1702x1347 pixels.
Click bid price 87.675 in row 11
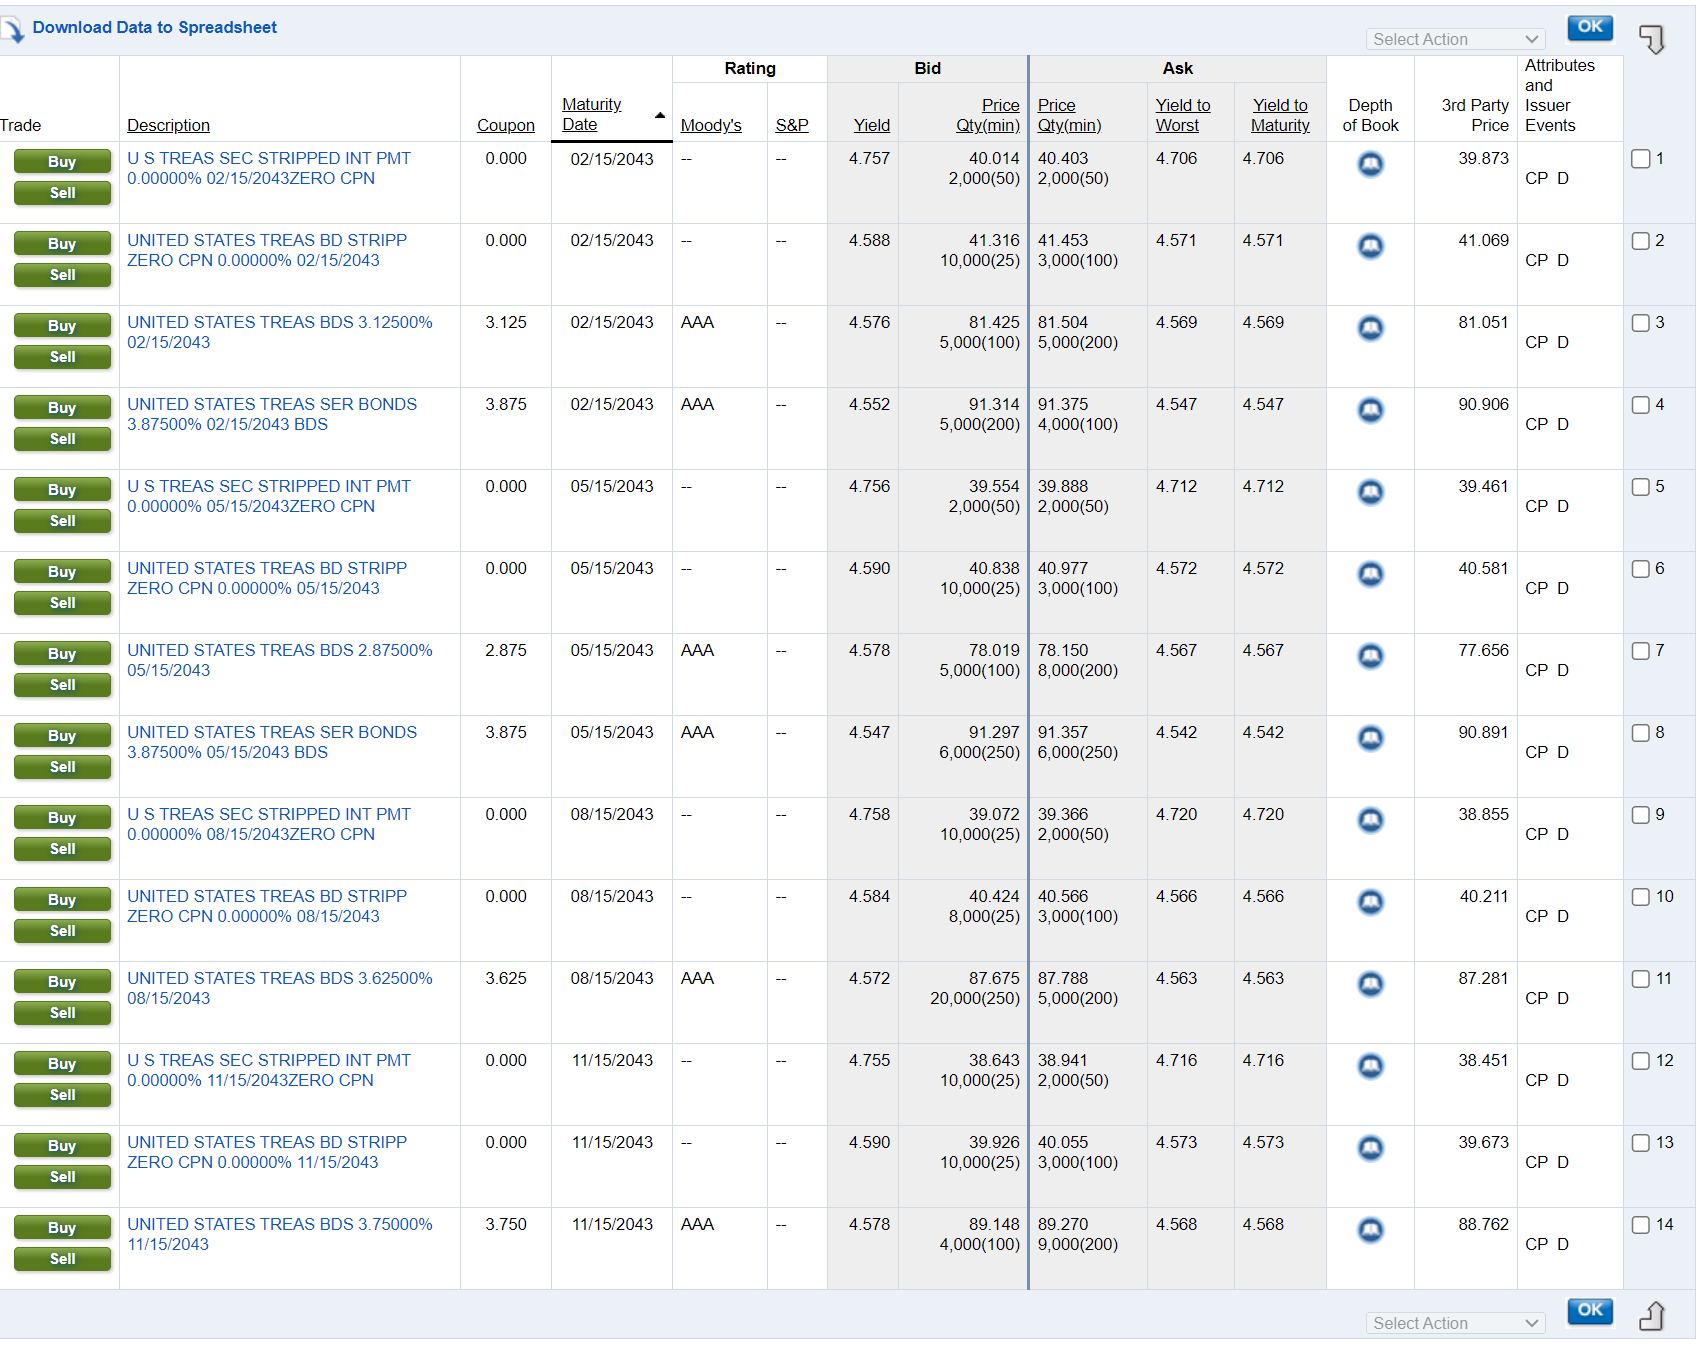994,978
